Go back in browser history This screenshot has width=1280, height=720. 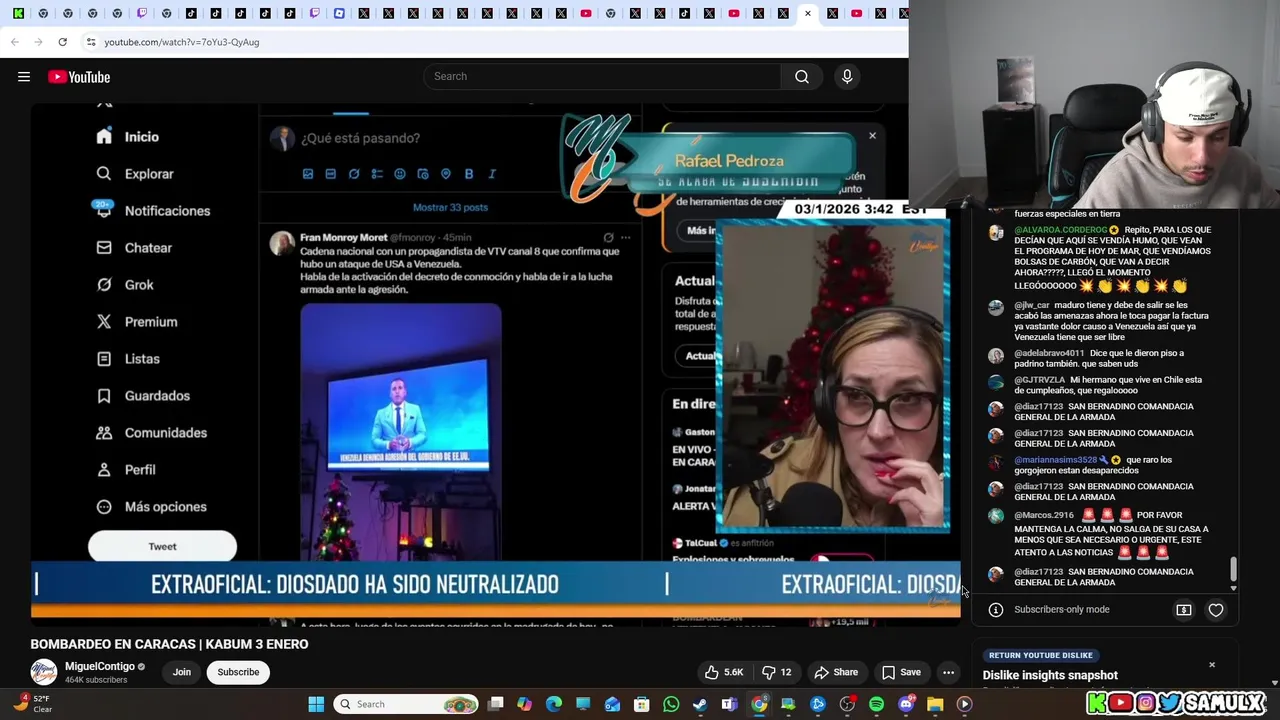click(14, 42)
